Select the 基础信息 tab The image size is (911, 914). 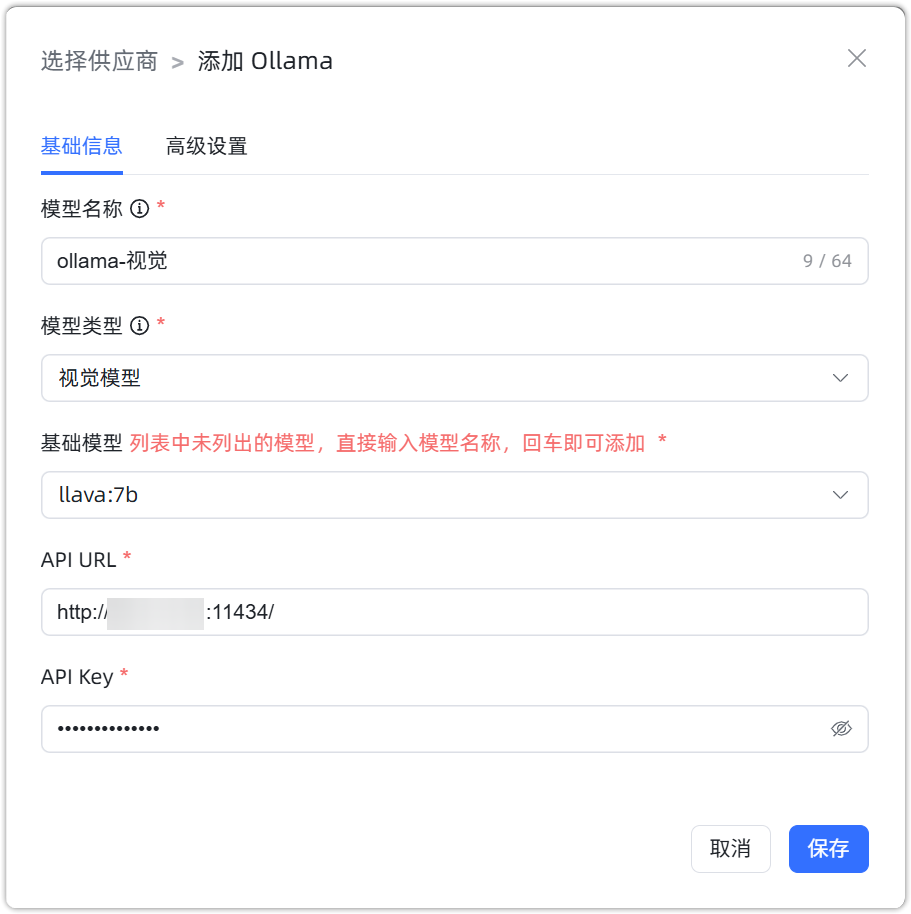pos(81,146)
